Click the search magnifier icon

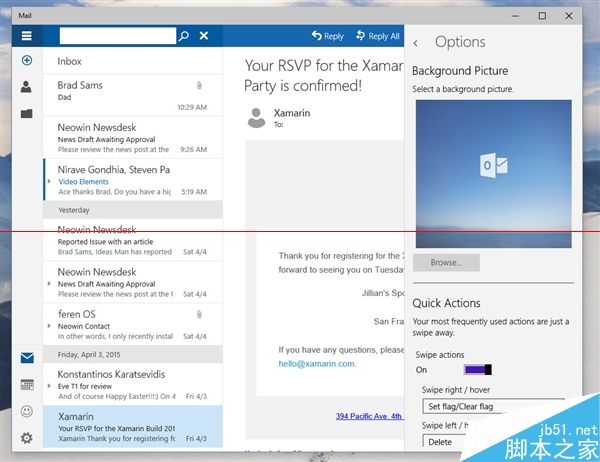click(183, 36)
